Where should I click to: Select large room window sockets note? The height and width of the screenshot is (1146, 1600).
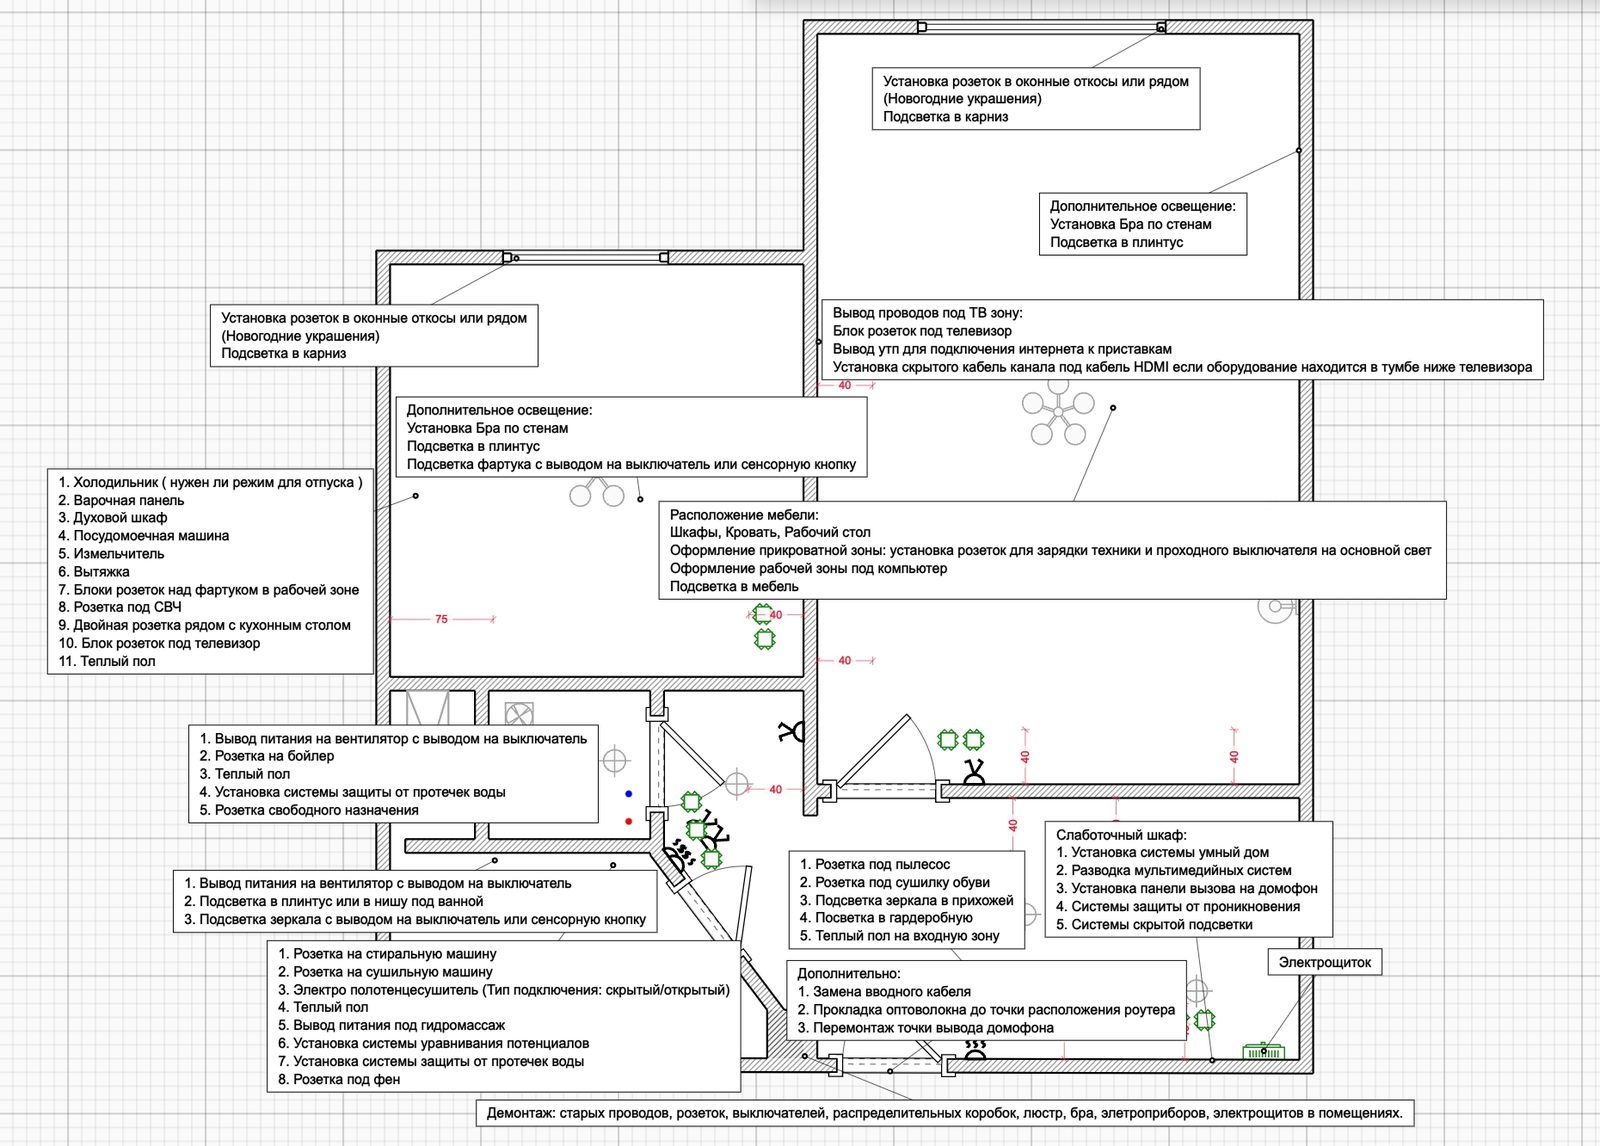[x=1036, y=99]
